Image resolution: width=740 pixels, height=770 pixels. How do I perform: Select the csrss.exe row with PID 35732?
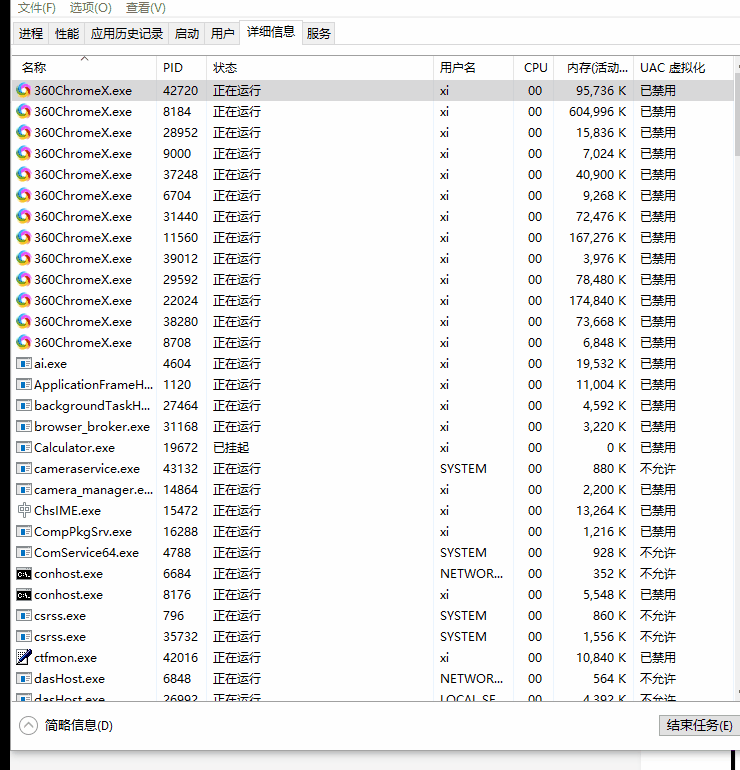pyautogui.click(x=373, y=636)
